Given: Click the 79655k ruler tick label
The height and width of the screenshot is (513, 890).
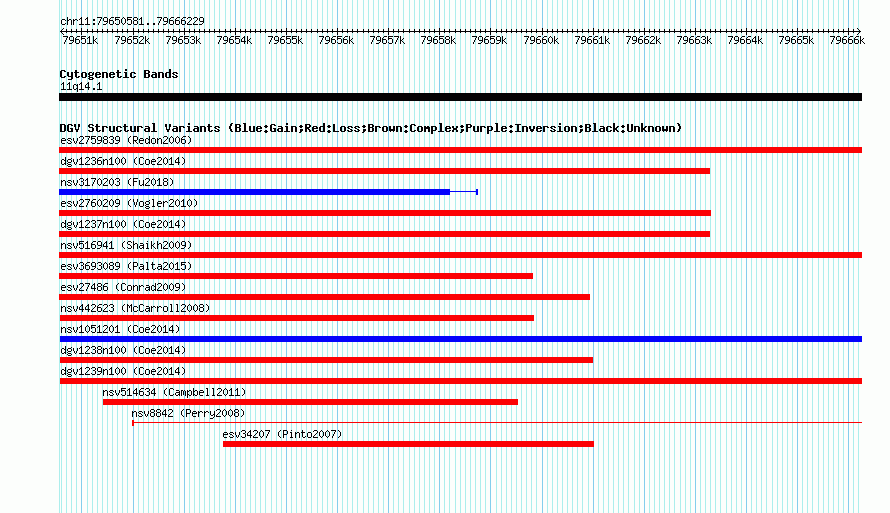Looking at the screenshot, I should tap(285, 40).
